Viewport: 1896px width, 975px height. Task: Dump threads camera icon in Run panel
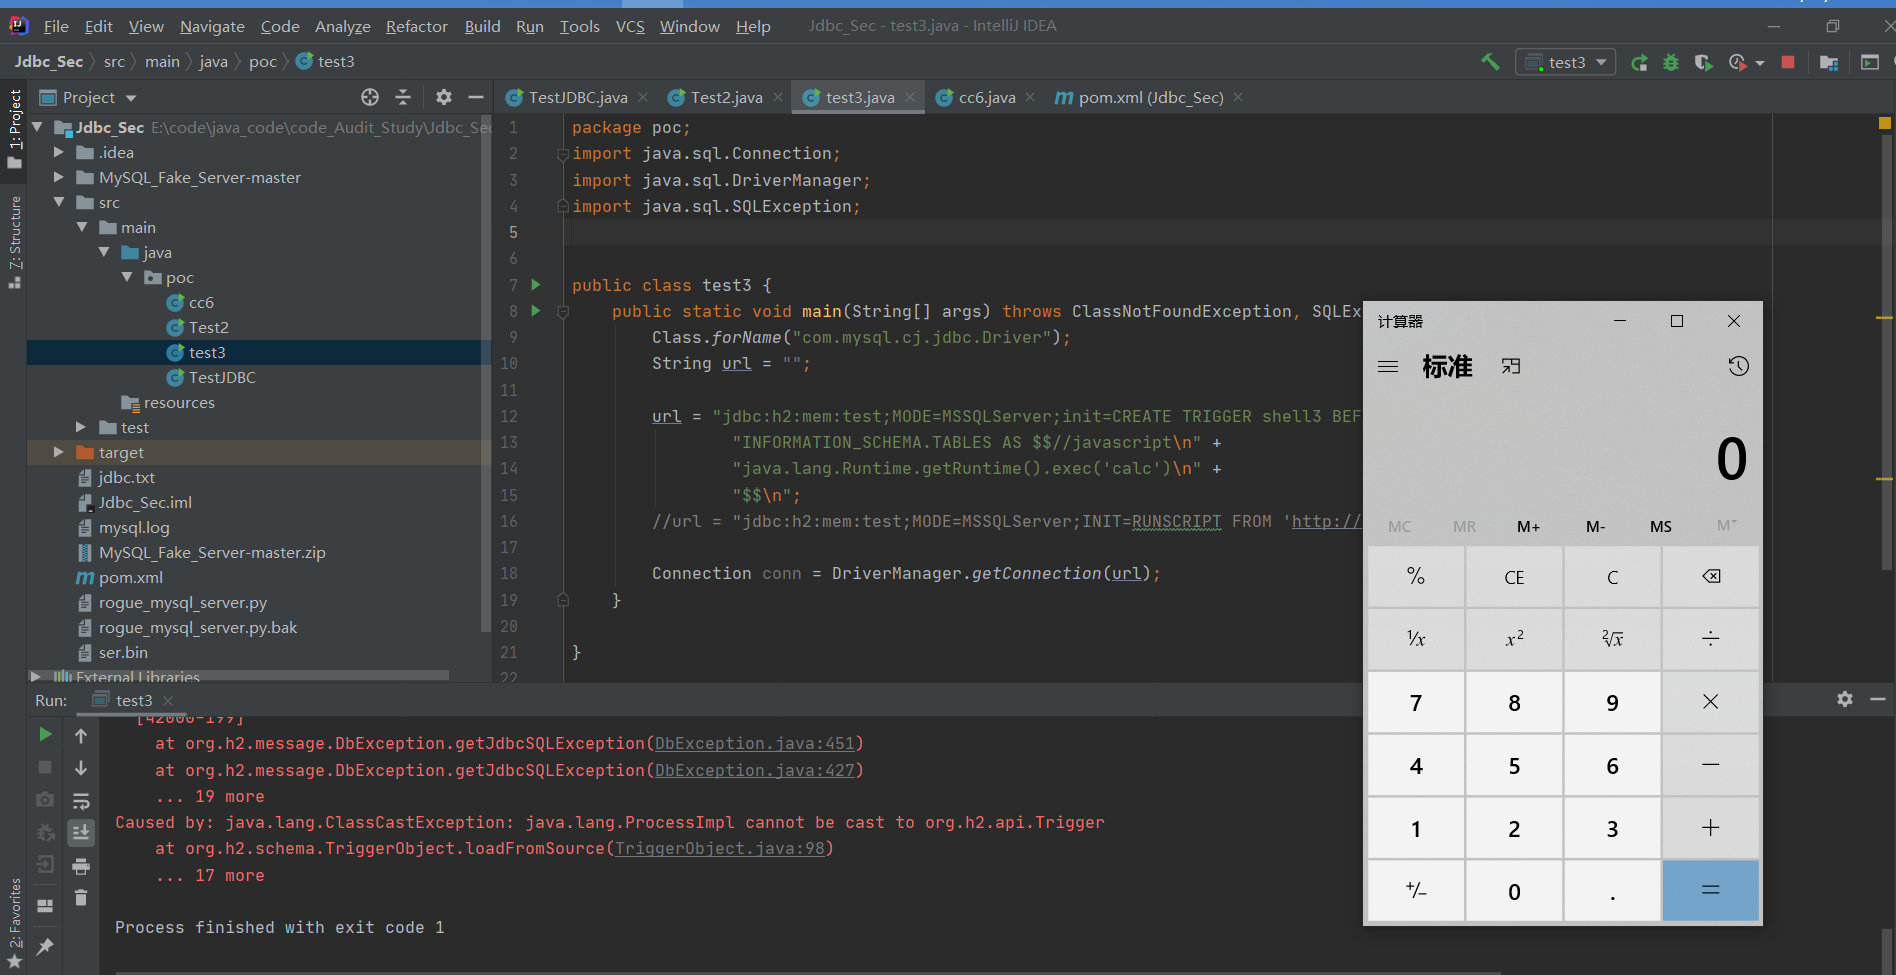point(45,800)
